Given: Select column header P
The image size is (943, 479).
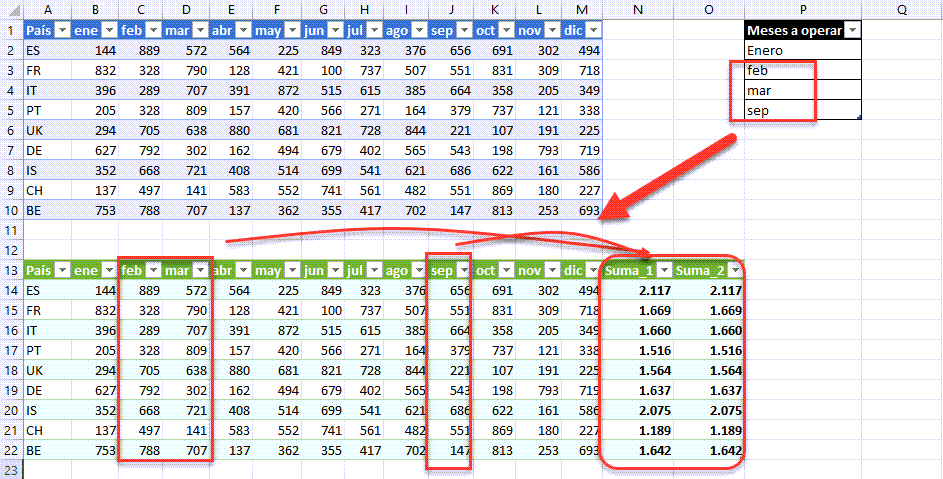Looking at the screenshot, I should (x=803, y=9).
